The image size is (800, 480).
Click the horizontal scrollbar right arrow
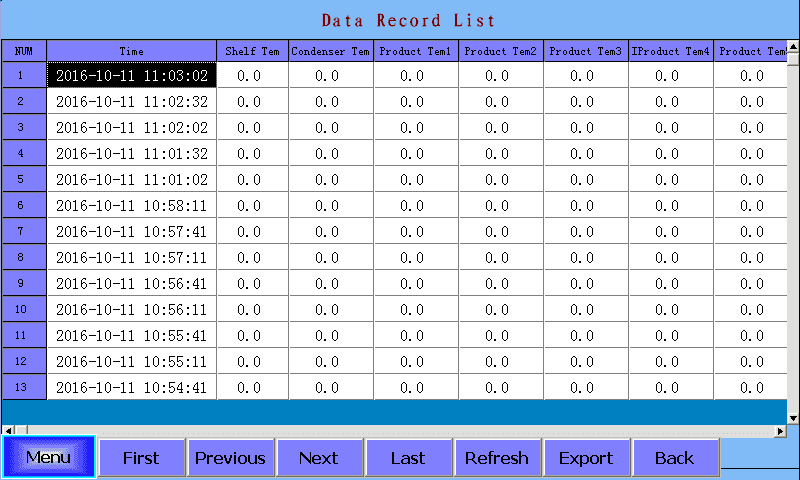(781, 431)
